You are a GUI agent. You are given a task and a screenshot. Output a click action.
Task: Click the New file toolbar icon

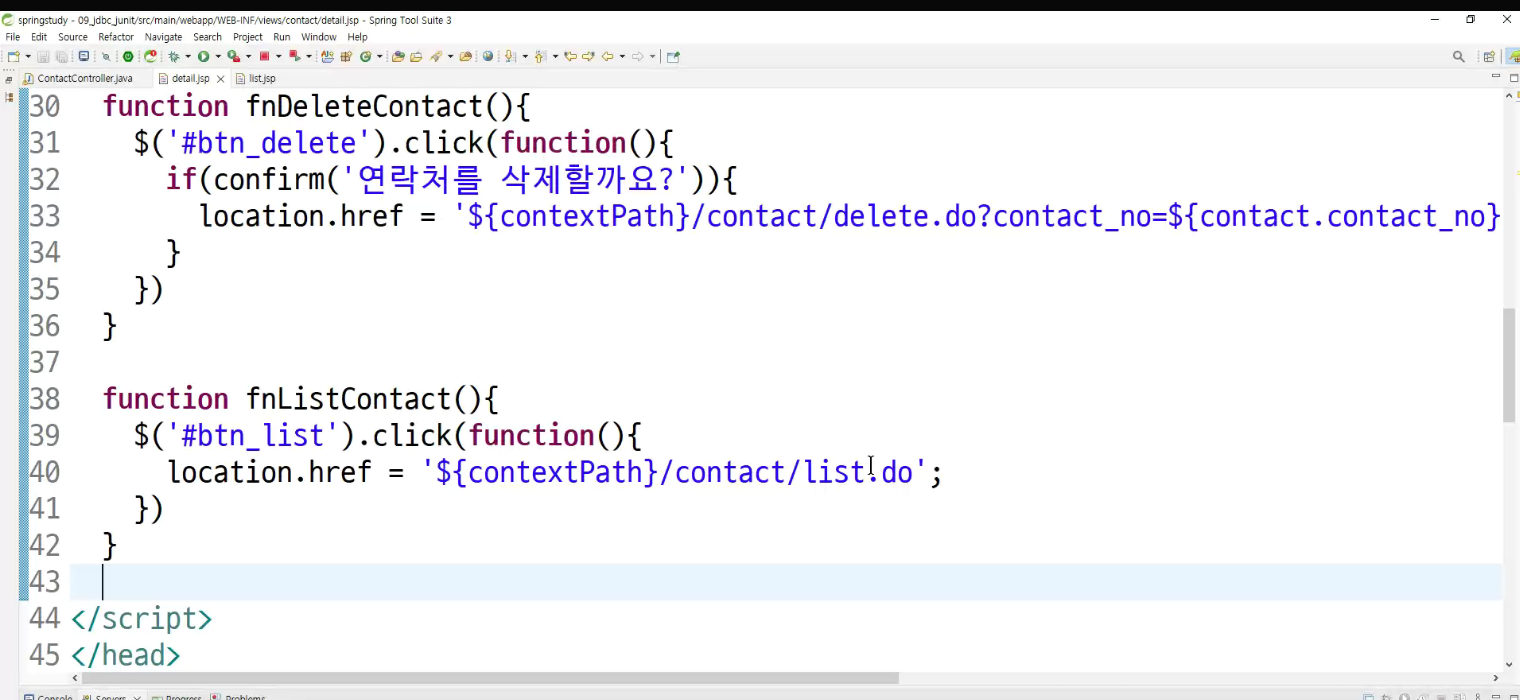13,57
